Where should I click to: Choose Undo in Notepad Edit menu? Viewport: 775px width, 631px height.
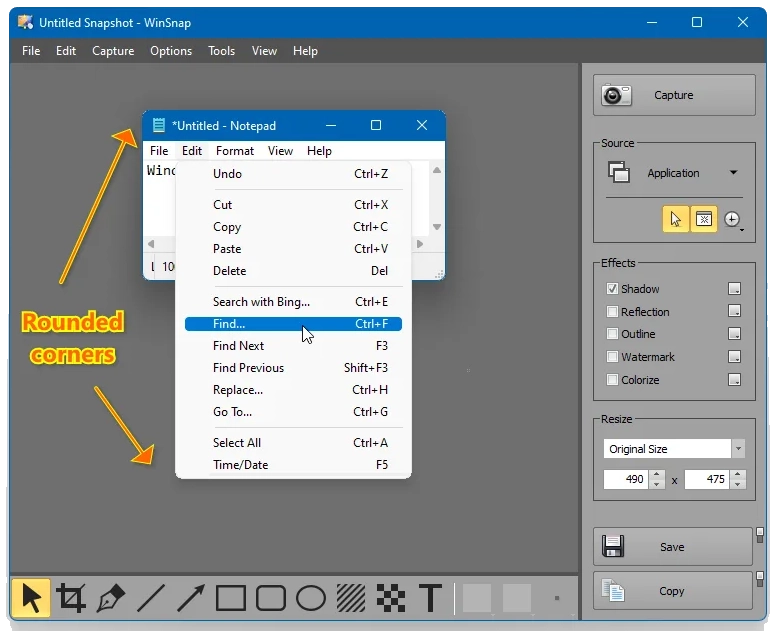(293, 174)
